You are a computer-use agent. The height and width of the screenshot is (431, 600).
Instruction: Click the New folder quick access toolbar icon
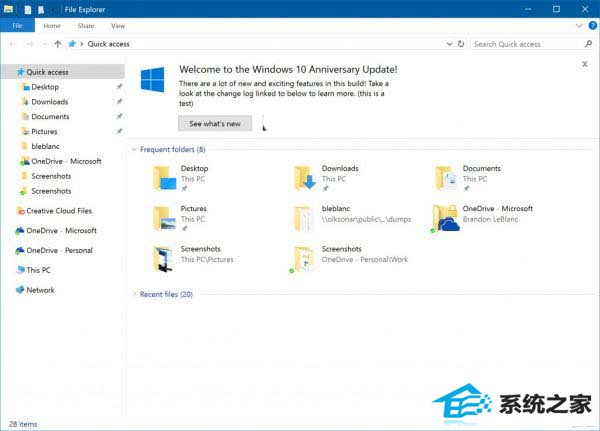click(41, 10)
